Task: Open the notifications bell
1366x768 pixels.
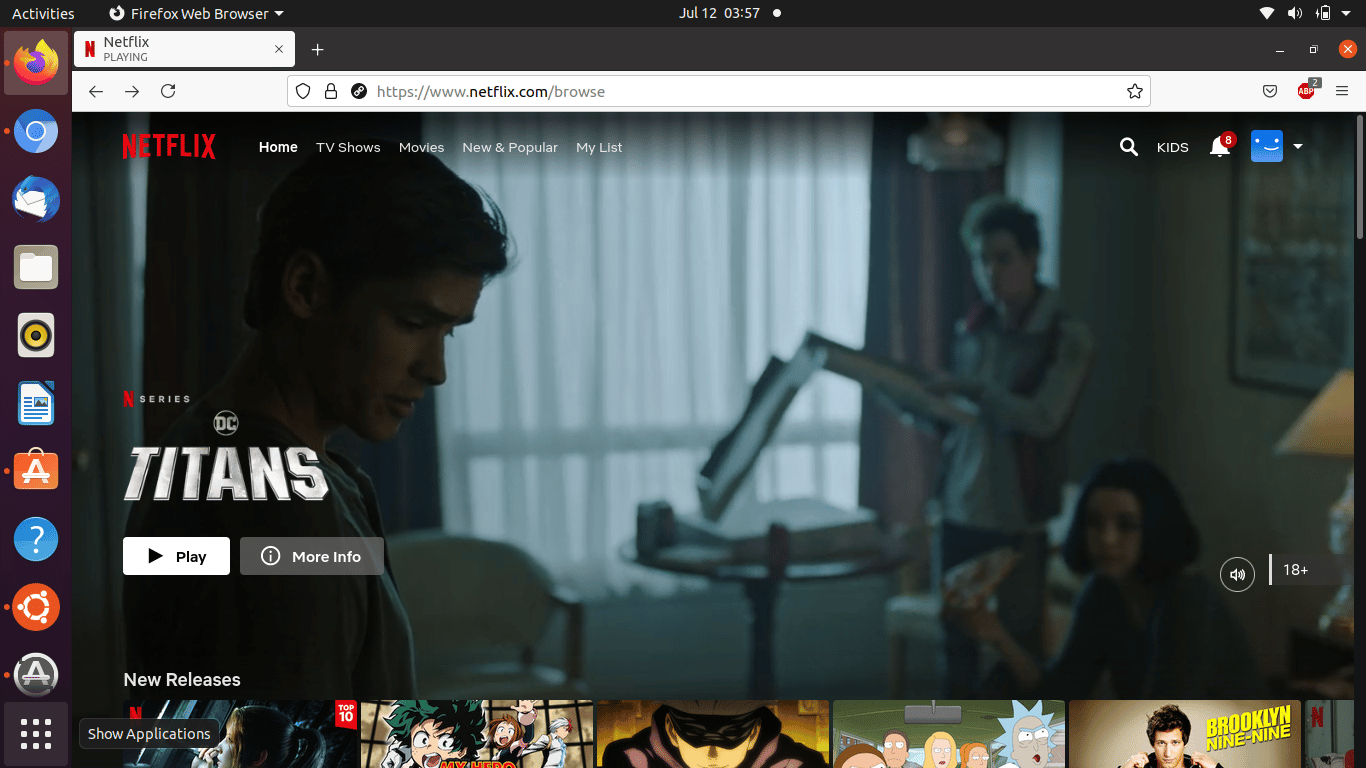Action: tap(1220, 147)
